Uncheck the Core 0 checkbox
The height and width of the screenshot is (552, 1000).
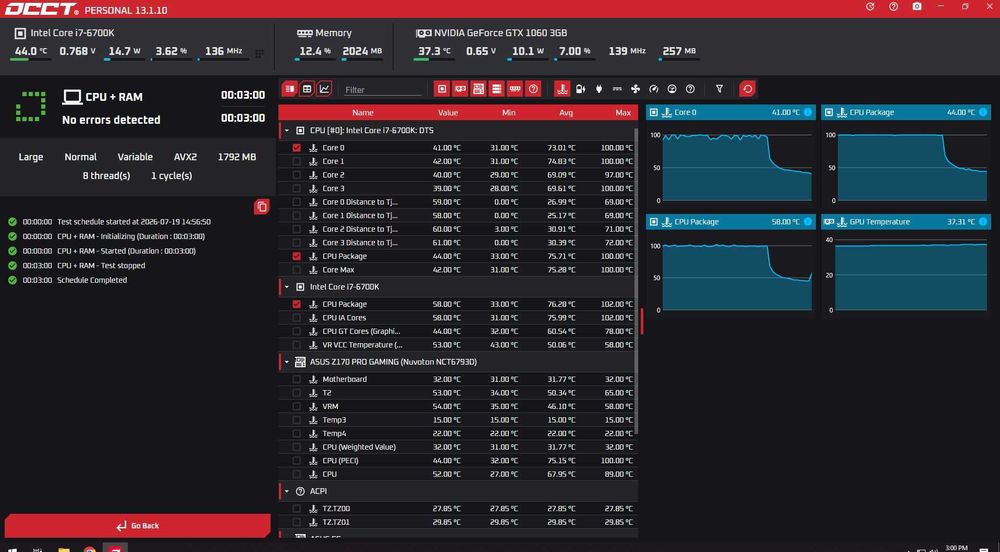click(x=297, y=148)
